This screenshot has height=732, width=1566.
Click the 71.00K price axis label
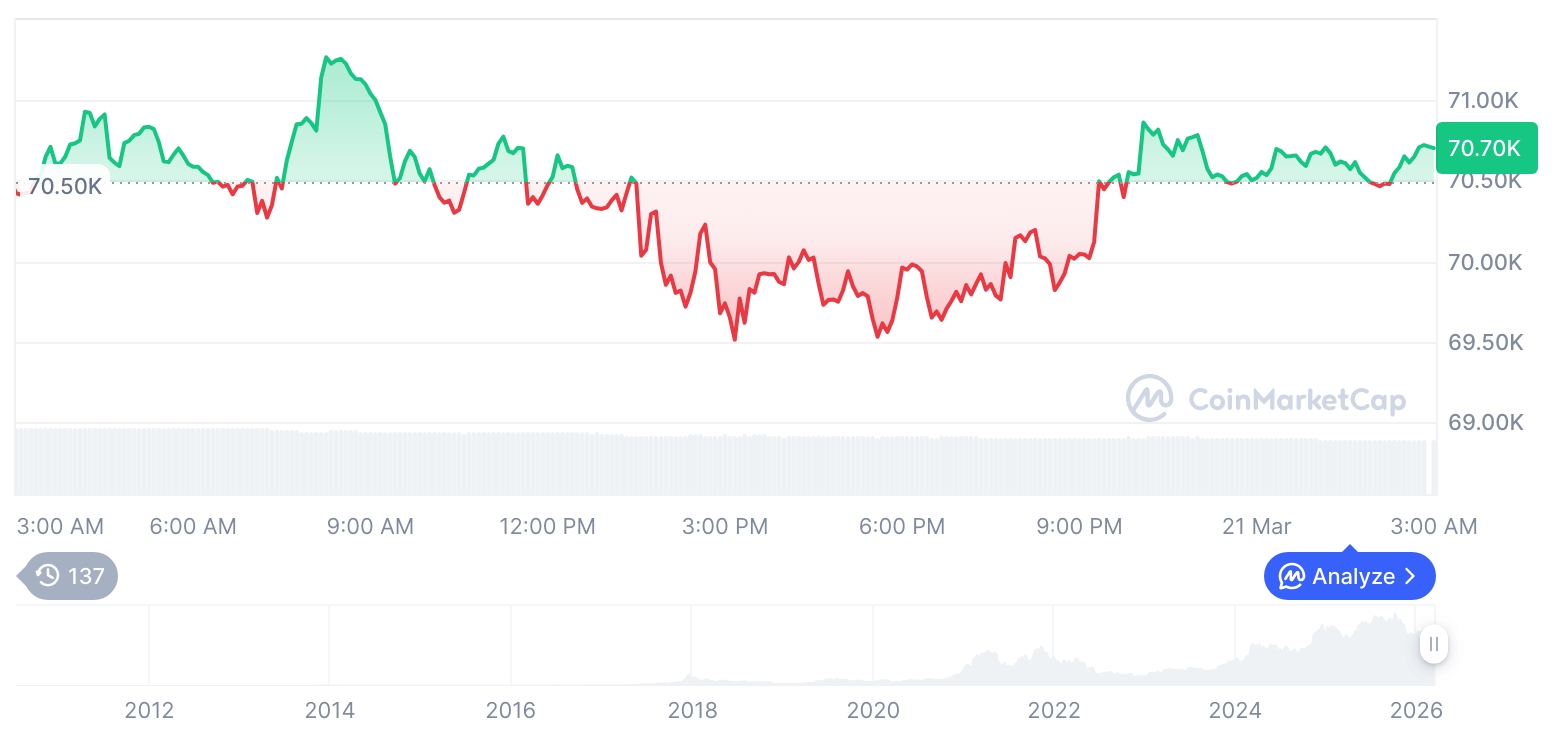click(x=1484, y=100)
